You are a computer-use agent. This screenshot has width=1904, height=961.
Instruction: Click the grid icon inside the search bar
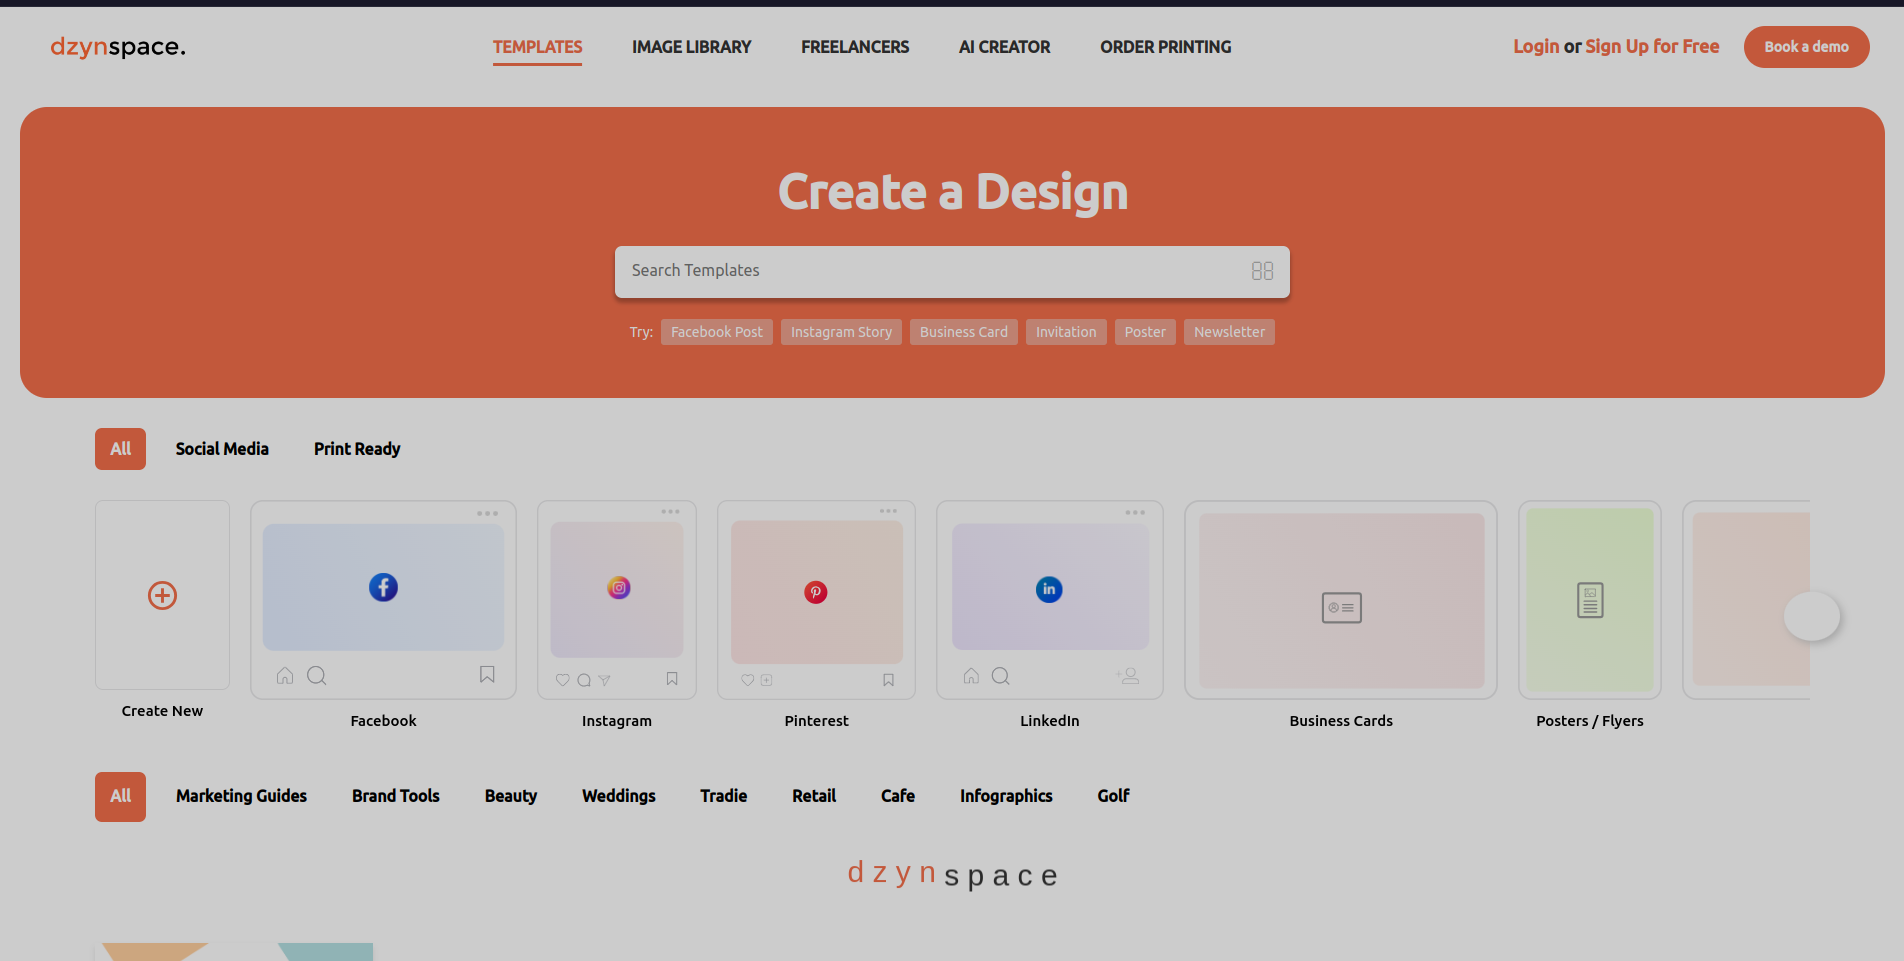coord(1262,270)
